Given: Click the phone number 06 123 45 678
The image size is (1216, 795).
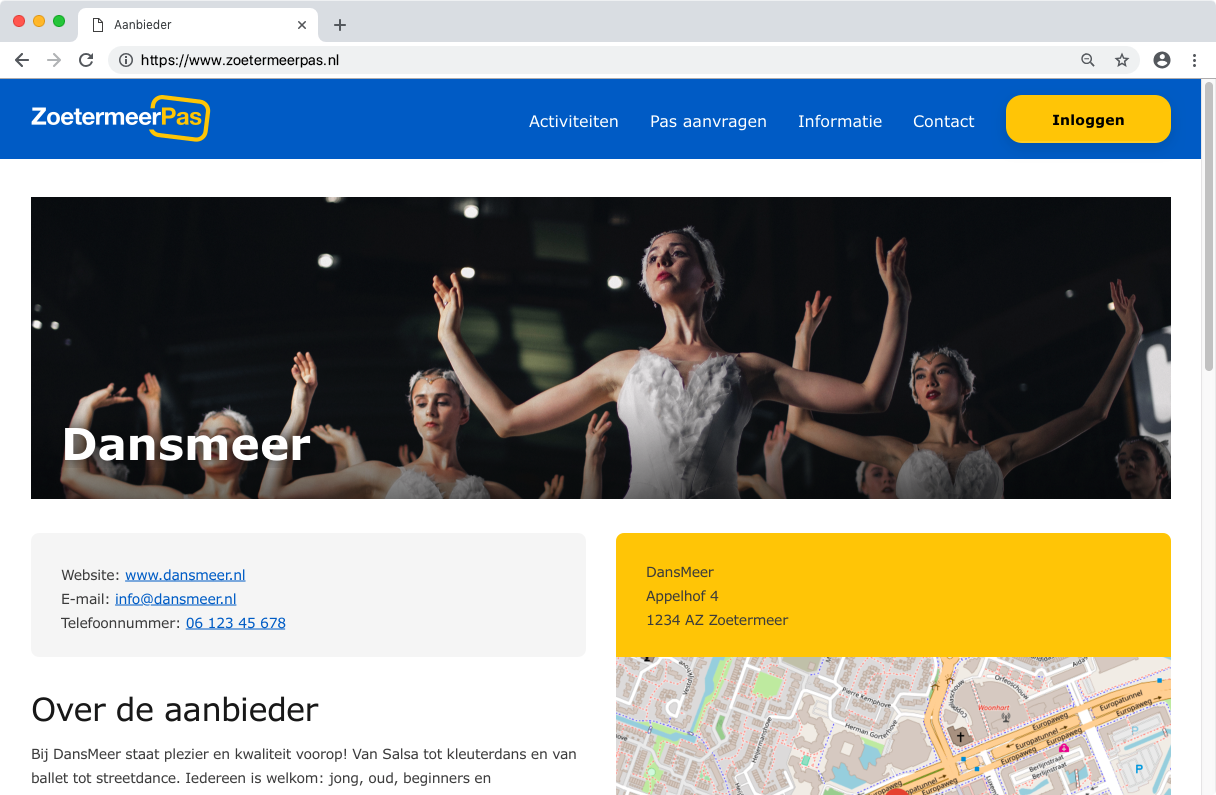Looking at the screenshot, I should pyautogui.click(x=235, y=623).
